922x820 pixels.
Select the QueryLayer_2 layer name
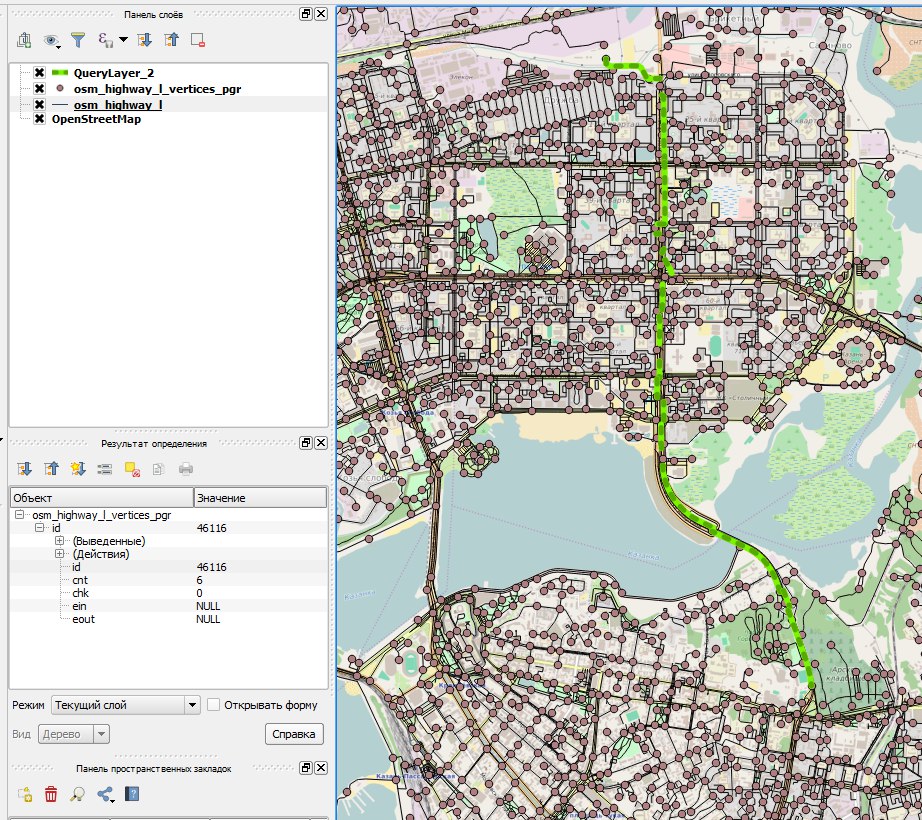(113, 73)
